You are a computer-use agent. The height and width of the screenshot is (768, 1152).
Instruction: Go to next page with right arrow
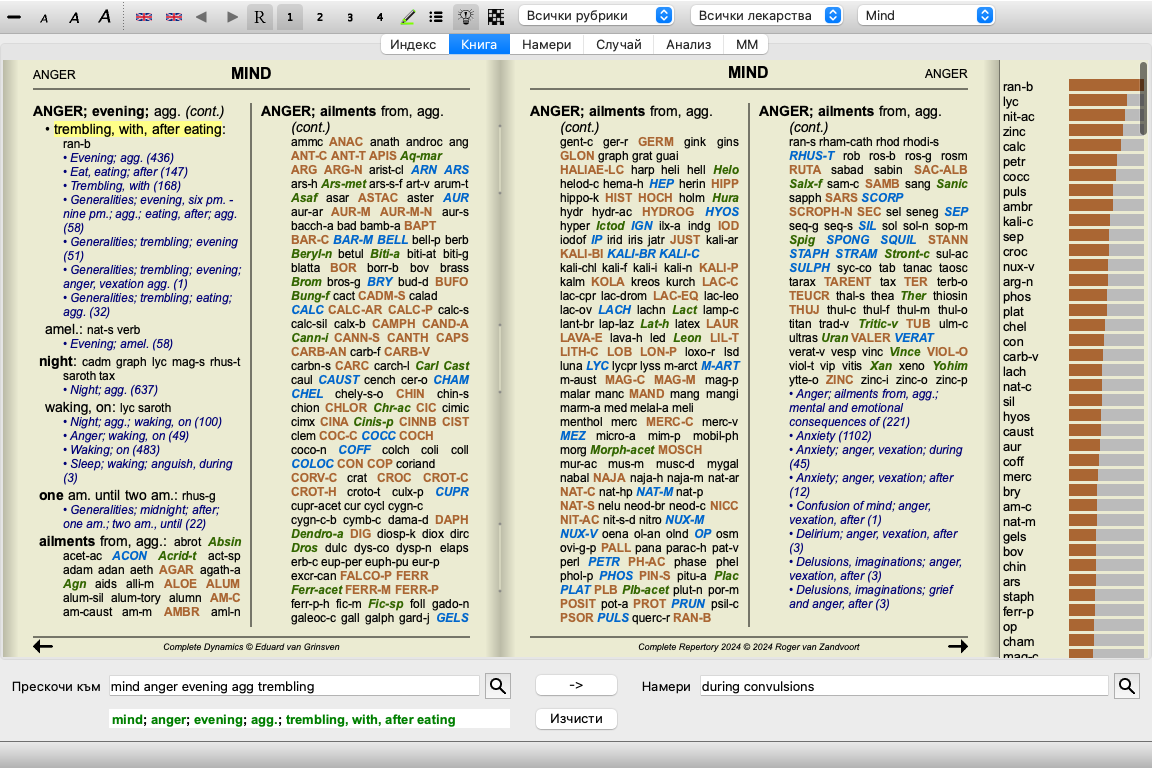click(x=958, y=646)
